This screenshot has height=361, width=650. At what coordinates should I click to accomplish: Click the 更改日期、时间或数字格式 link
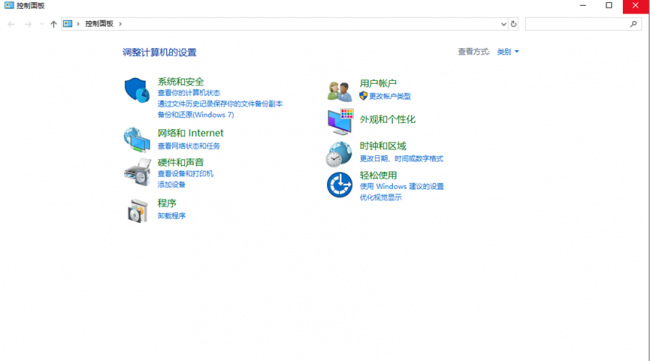[401, 159]
